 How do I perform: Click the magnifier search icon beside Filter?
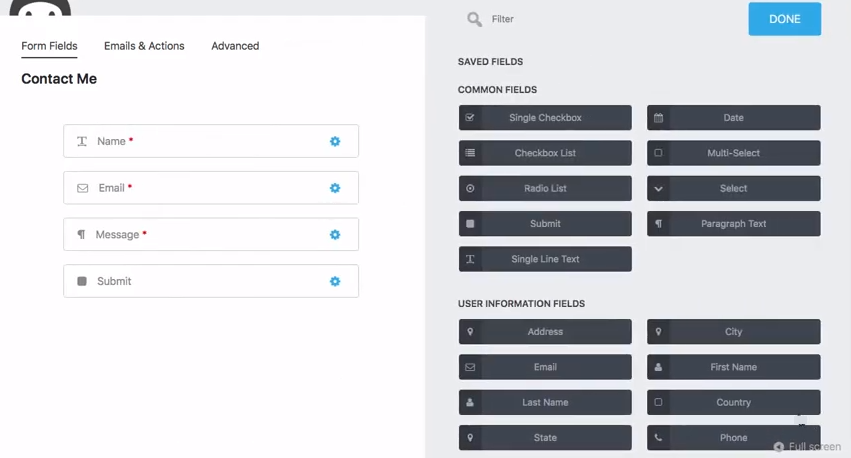pos(474,19)
